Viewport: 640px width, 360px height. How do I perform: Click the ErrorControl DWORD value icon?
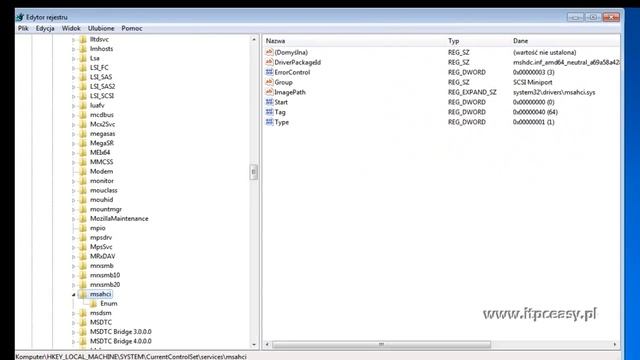coord(269,72)
